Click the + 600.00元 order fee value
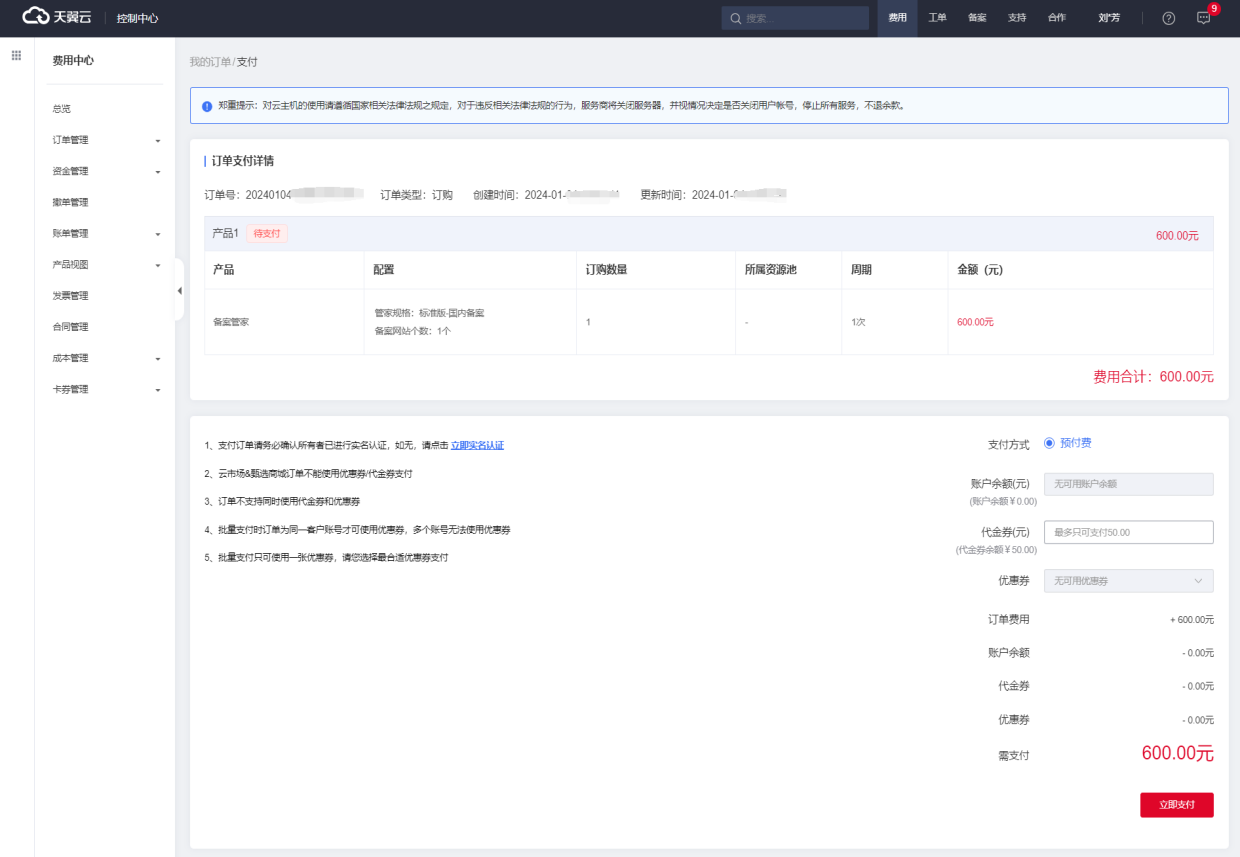The height and width of the screenshot is (857, 1240). pos(1191,620)
